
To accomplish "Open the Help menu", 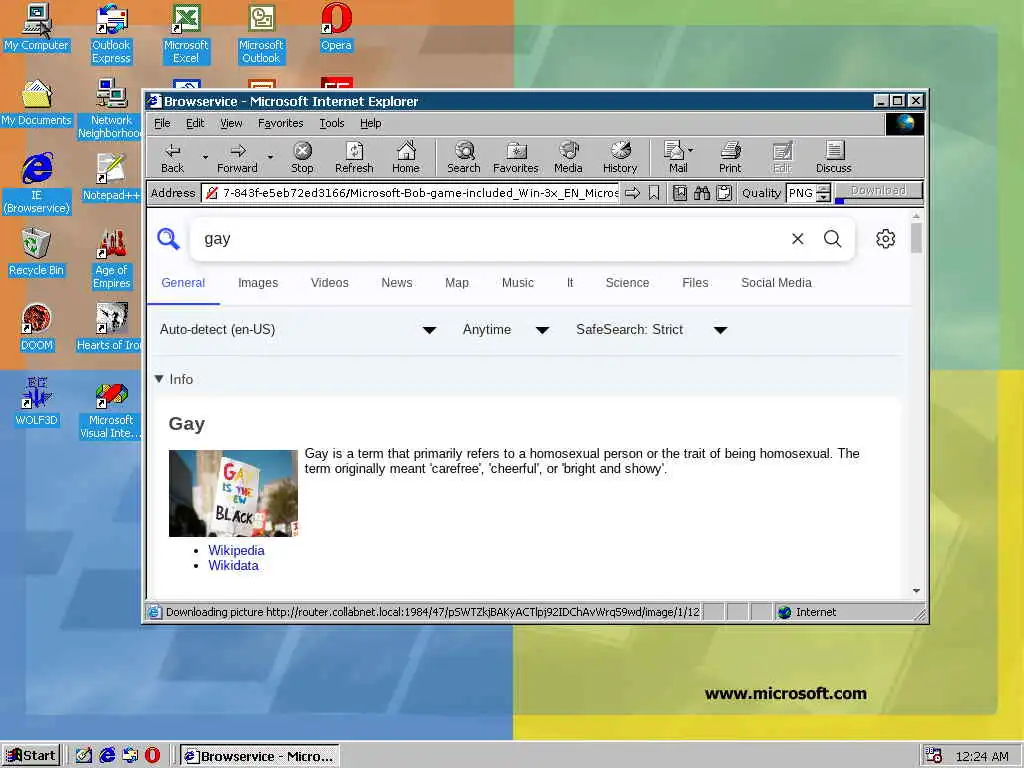I will [x=370, y=123].
